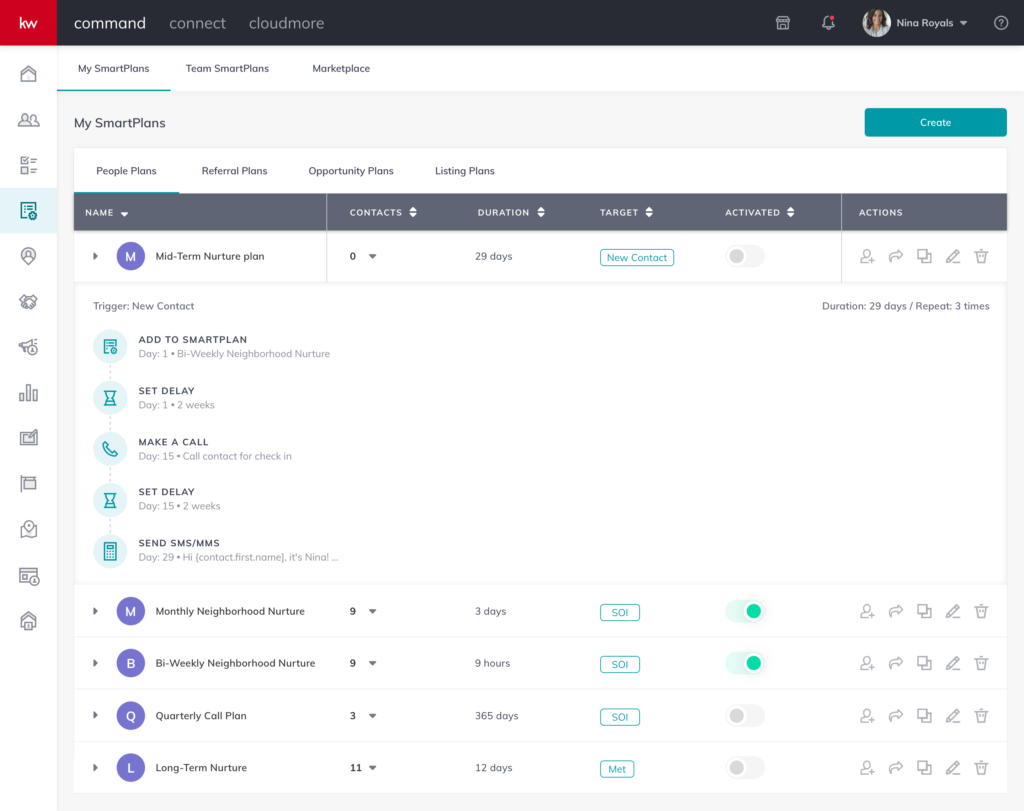1024x811 pixels.
Task: Select the People Plans tab
Action: [x=126, y=171]
